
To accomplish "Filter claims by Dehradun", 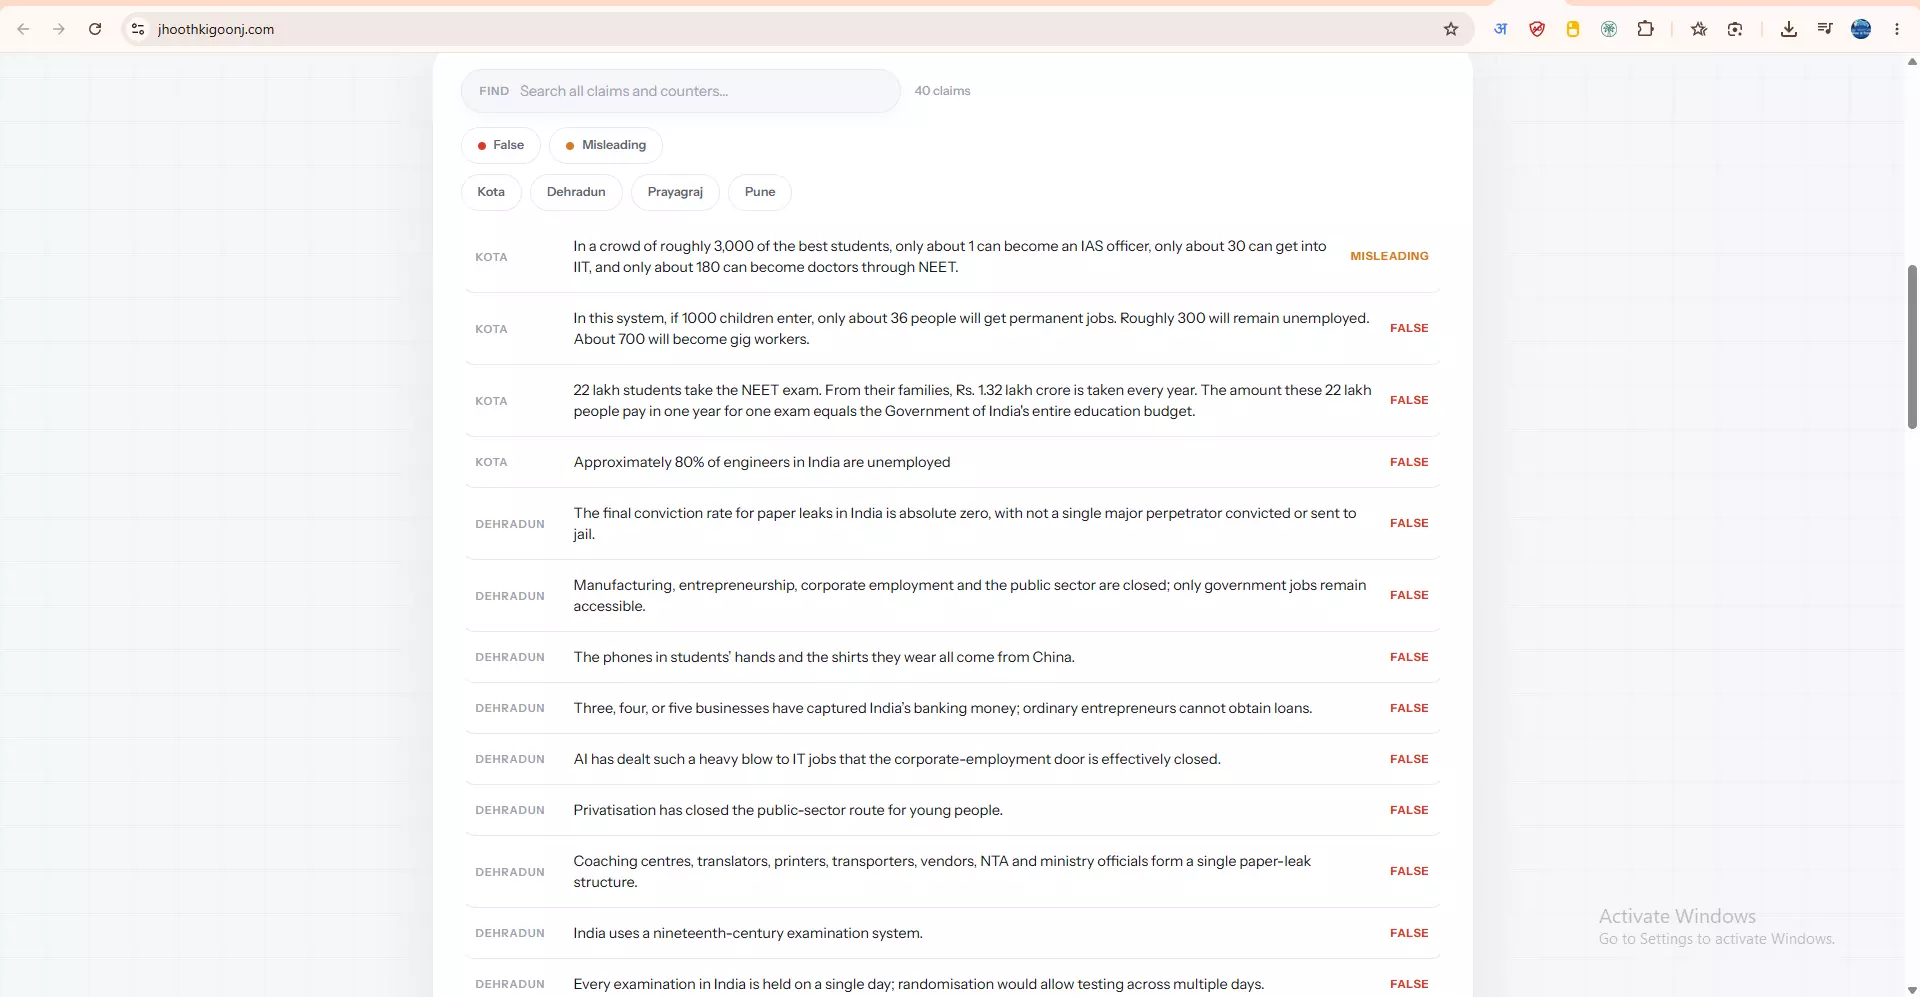I will [x=576, y=192].
